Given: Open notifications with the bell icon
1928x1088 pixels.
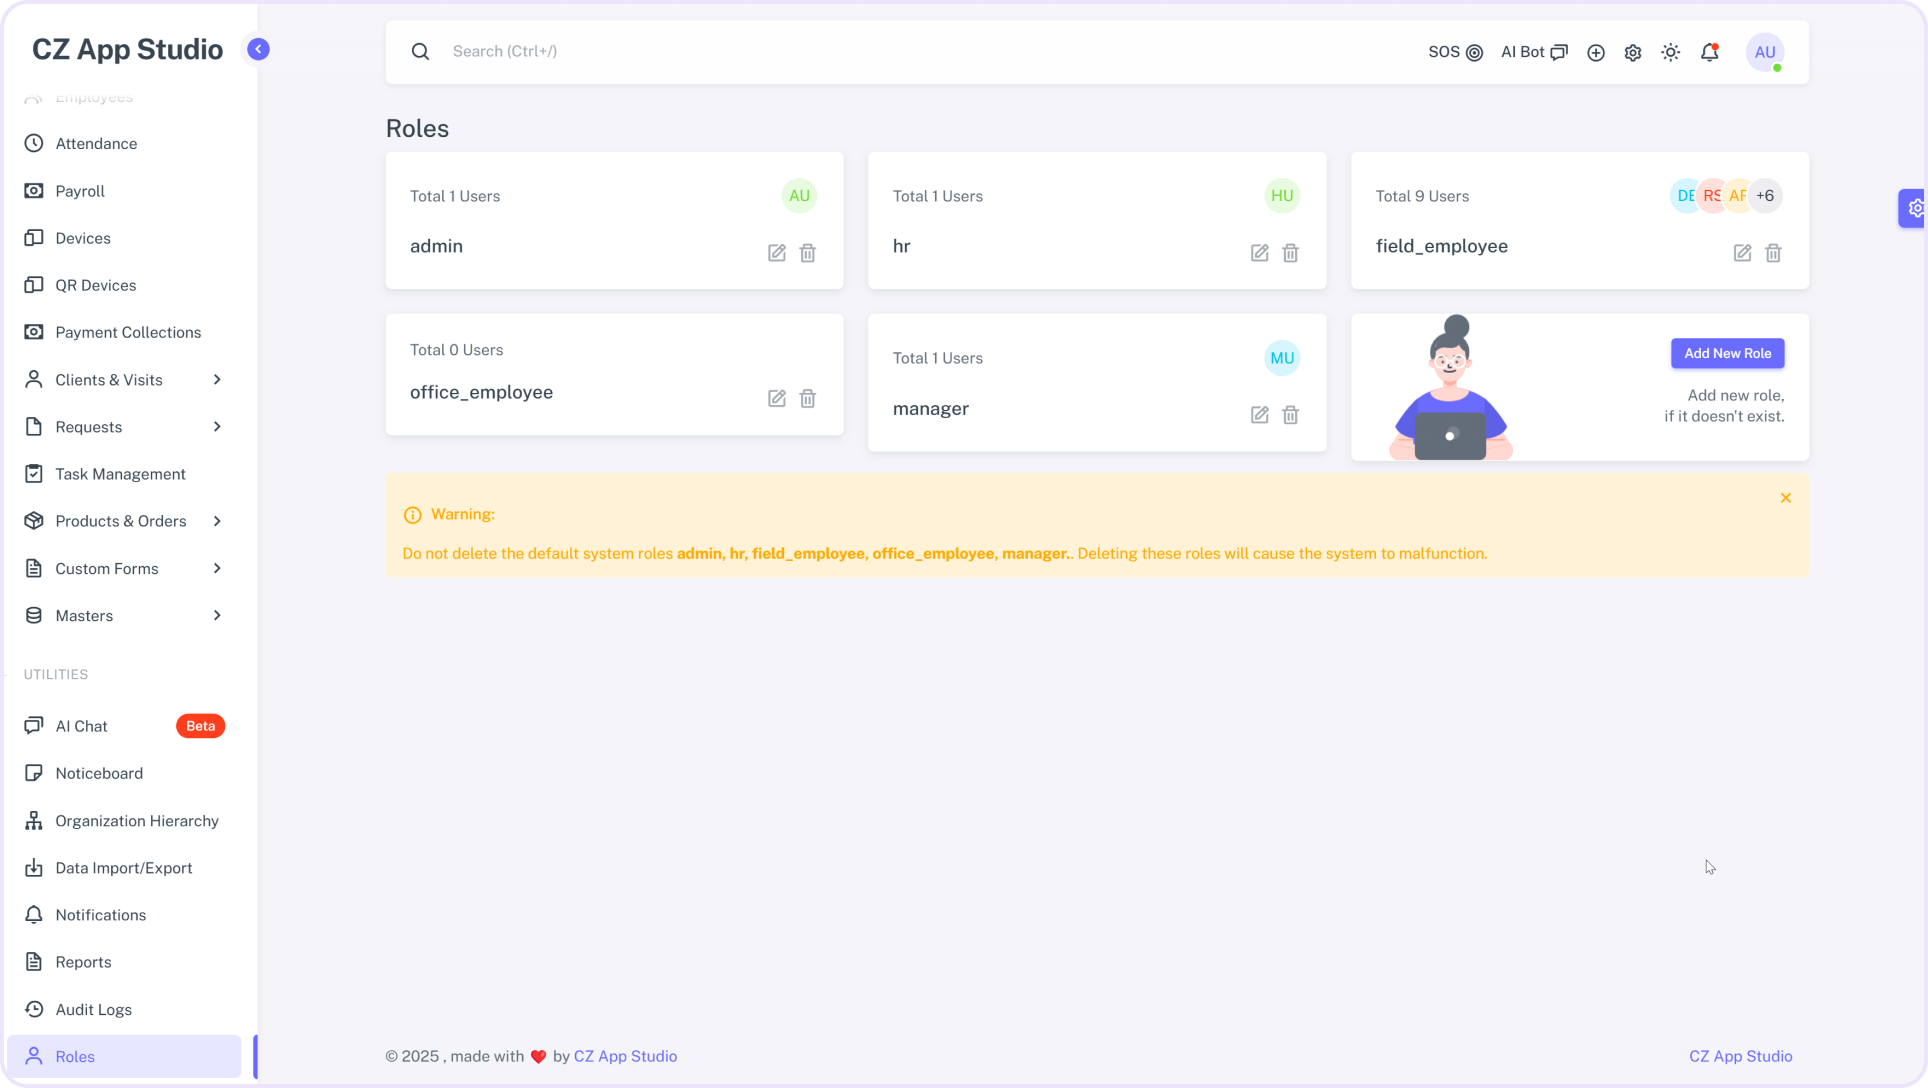Looking at the screenshot, I should tap(1708, 52).
